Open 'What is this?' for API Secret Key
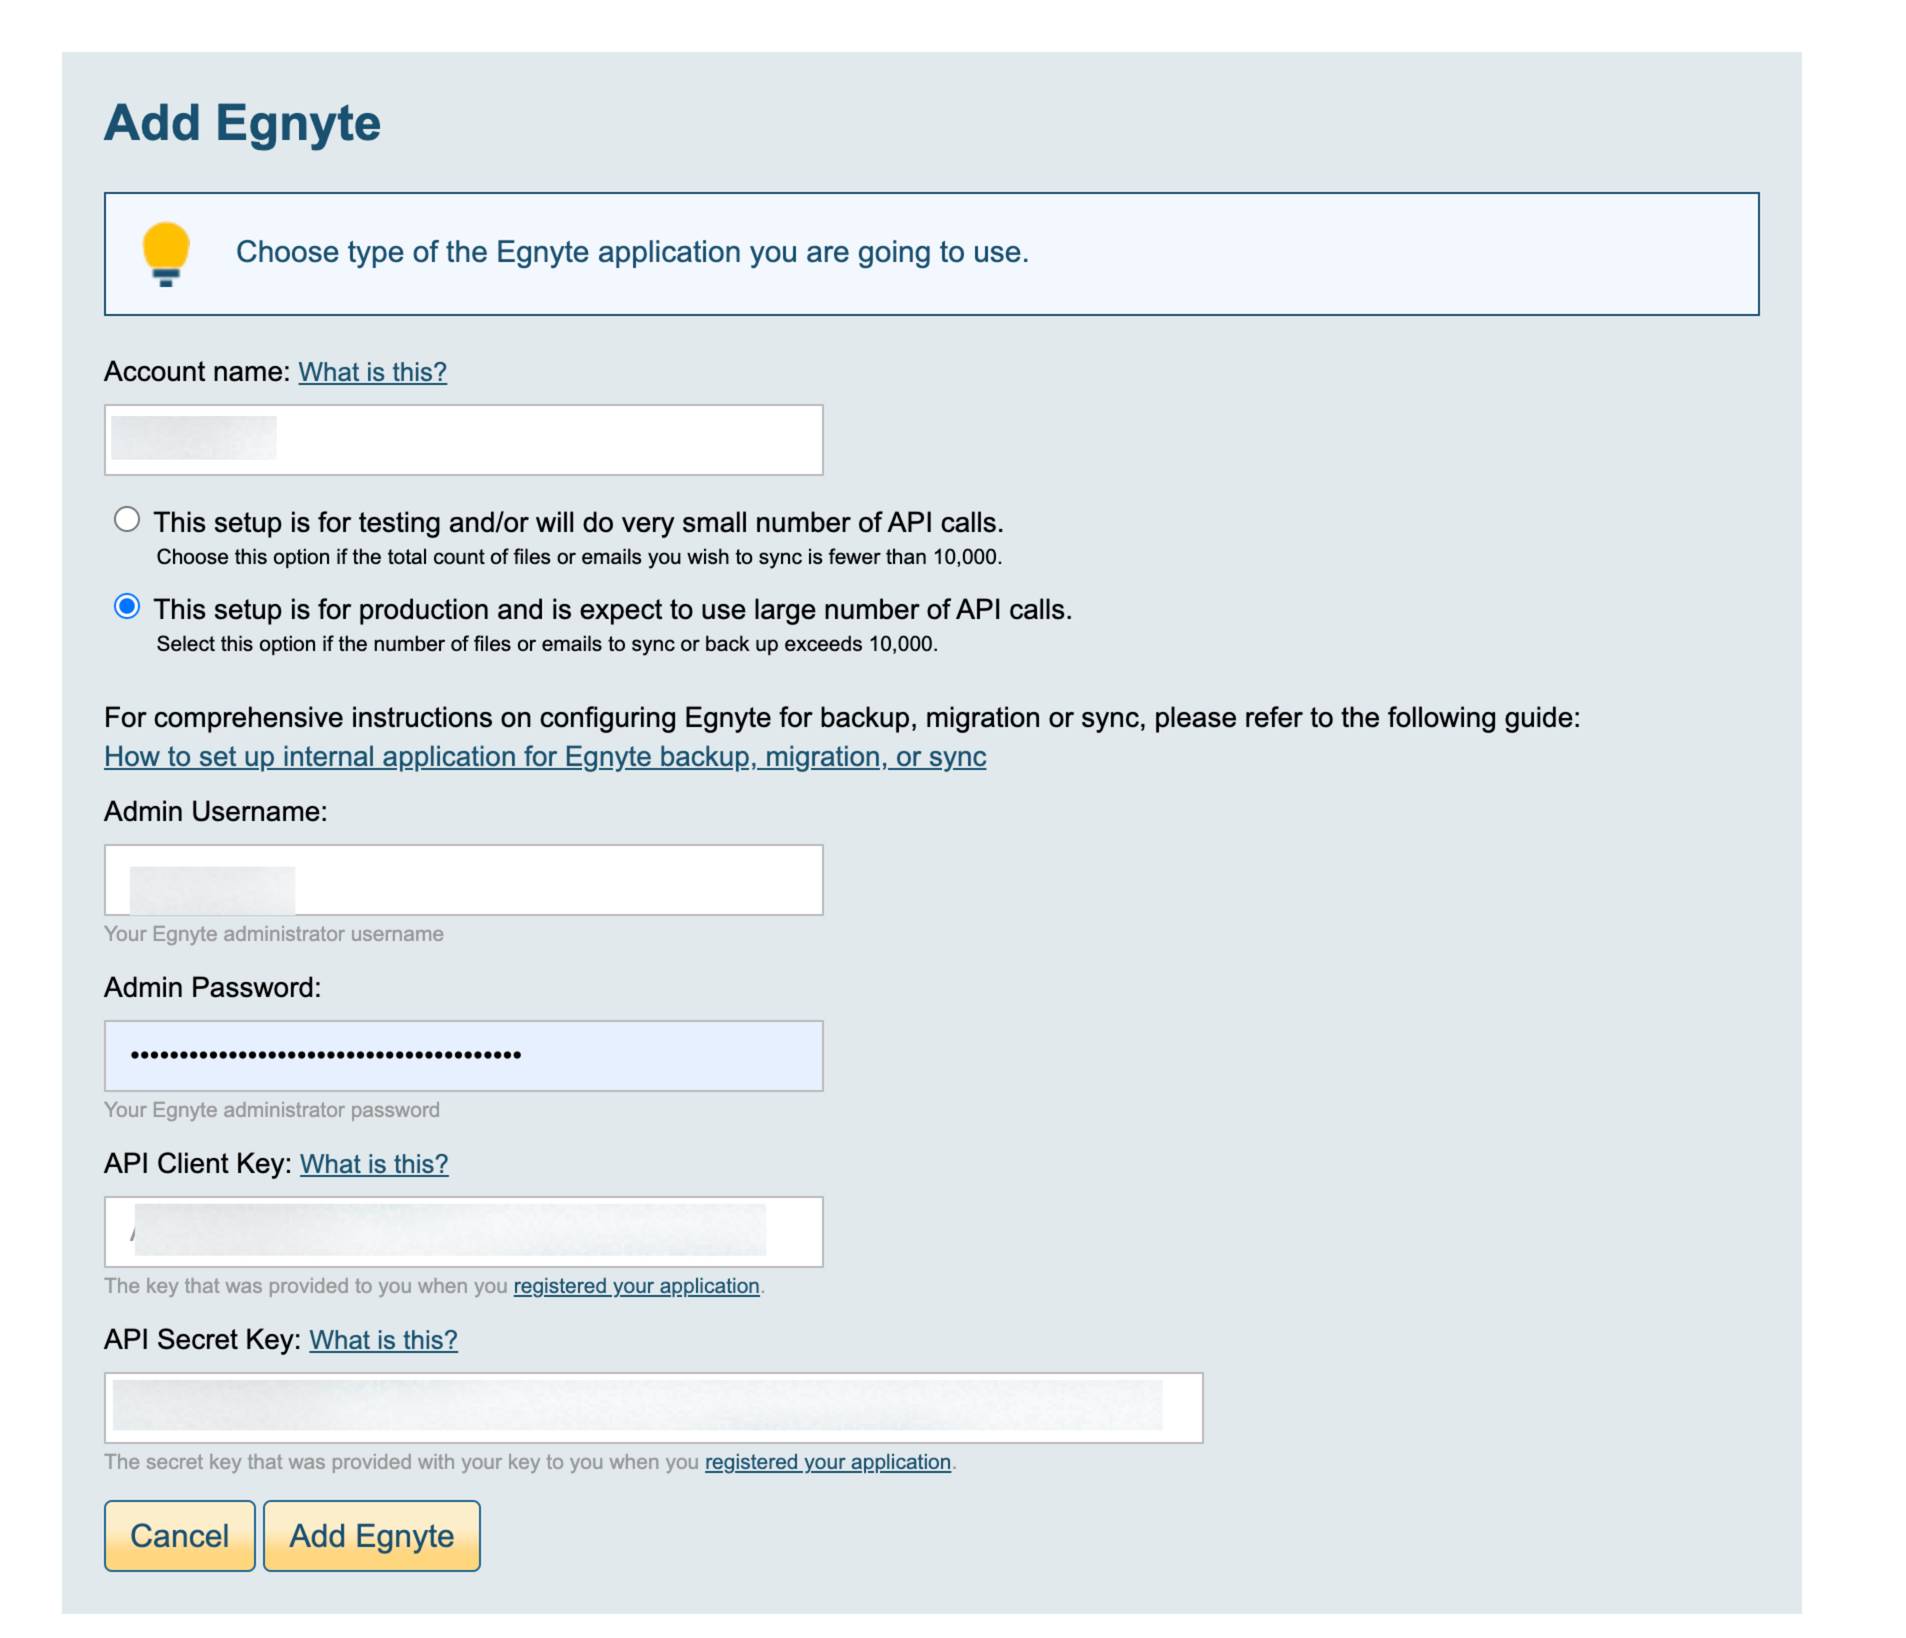1906x1638 pixels. (x=383, y=1340)
